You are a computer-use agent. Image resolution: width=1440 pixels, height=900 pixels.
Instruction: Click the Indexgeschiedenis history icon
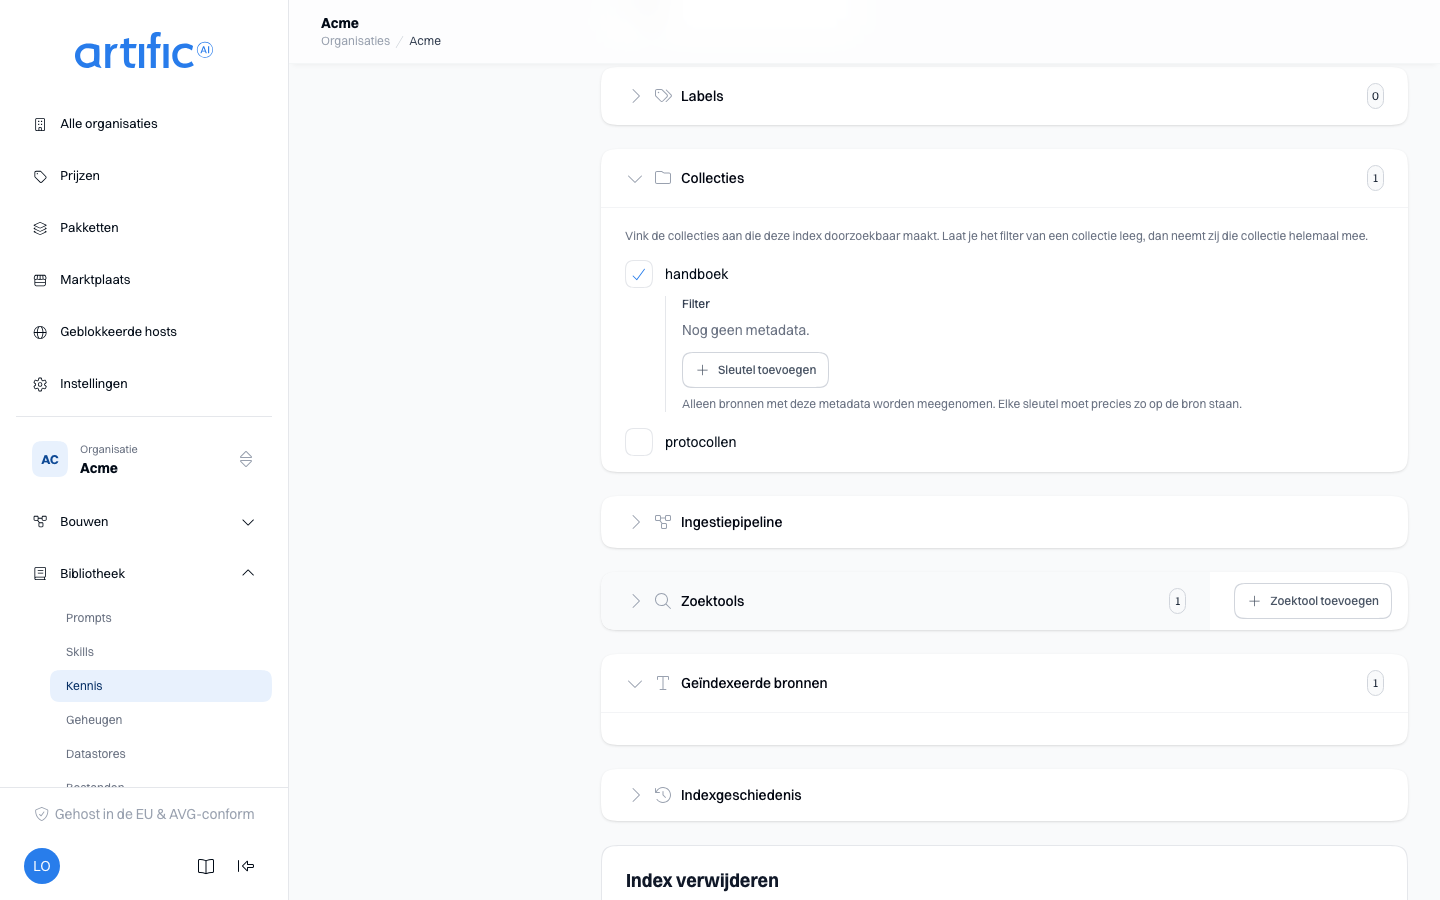(x=663, y=795)
